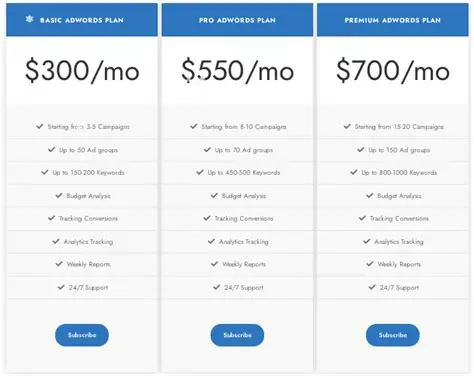Click checkmark beside Up to 70 Ad groups
This screenshot has height=376, width=474.
pyautogui.click(x=207, y=149)
